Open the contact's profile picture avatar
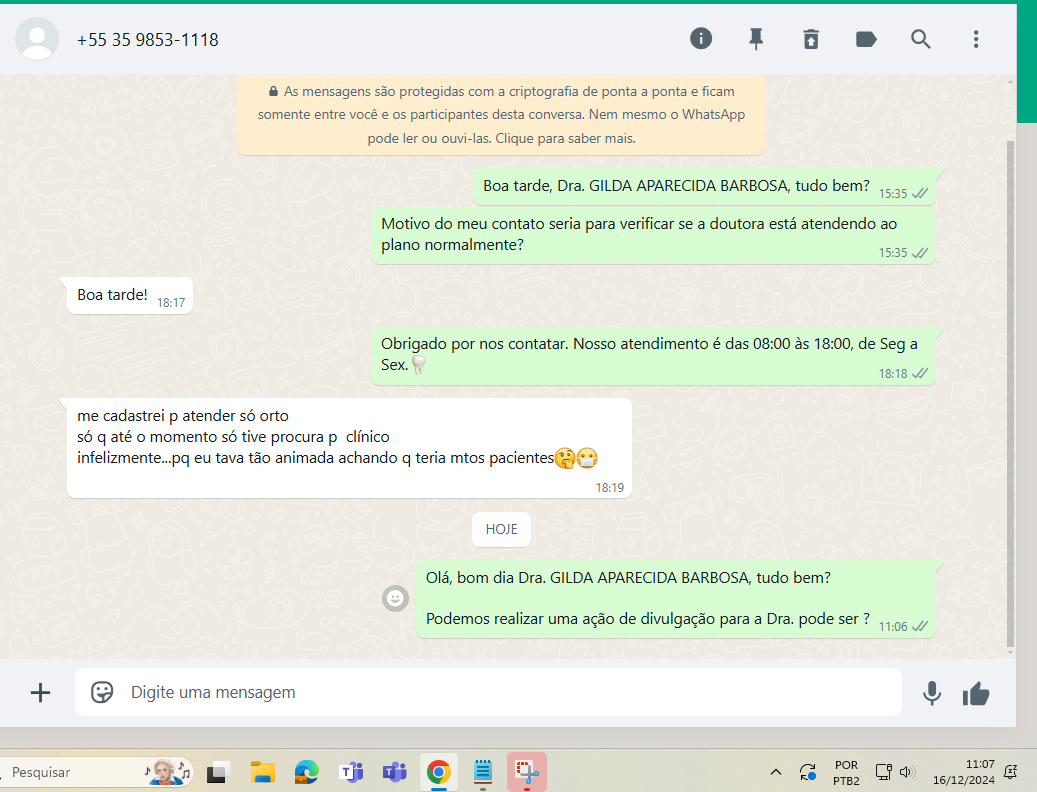This screenshot has height=792, width=1037. coord(37,39)
